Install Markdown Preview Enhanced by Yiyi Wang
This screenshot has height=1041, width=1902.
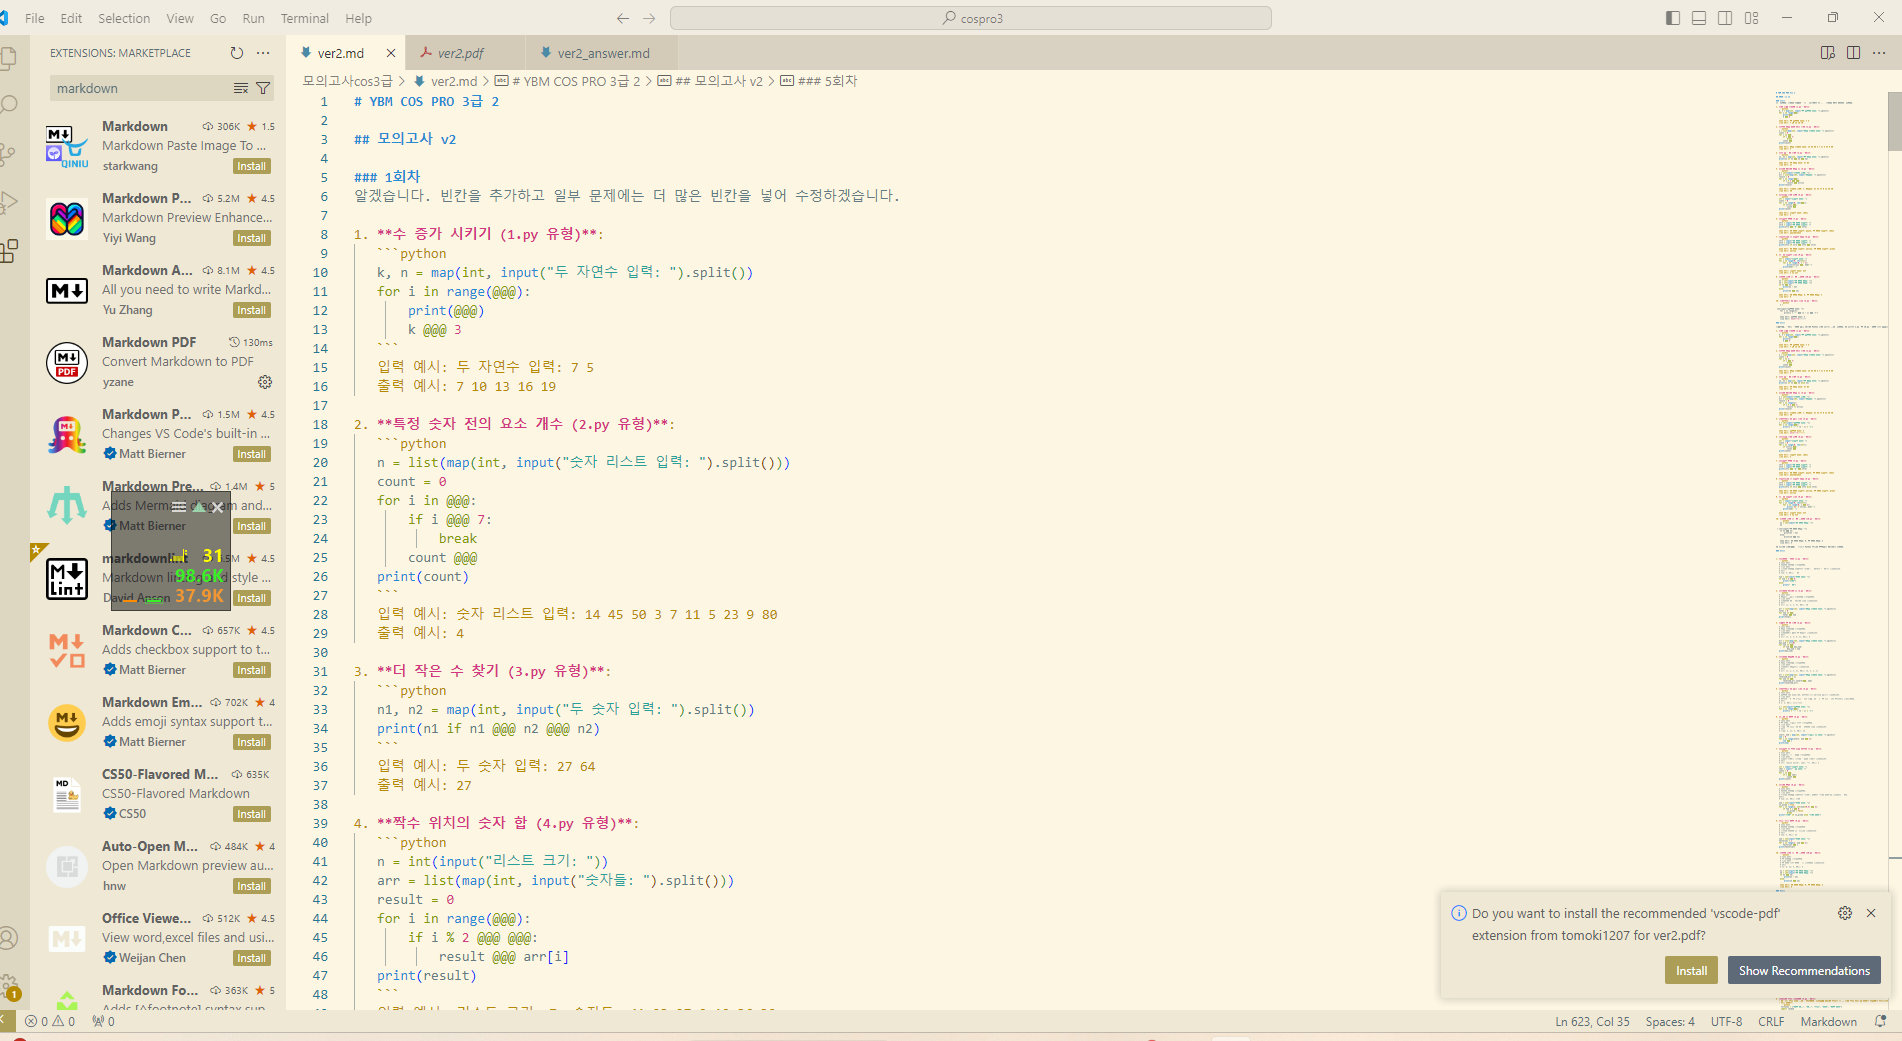[x=252, y=238]
